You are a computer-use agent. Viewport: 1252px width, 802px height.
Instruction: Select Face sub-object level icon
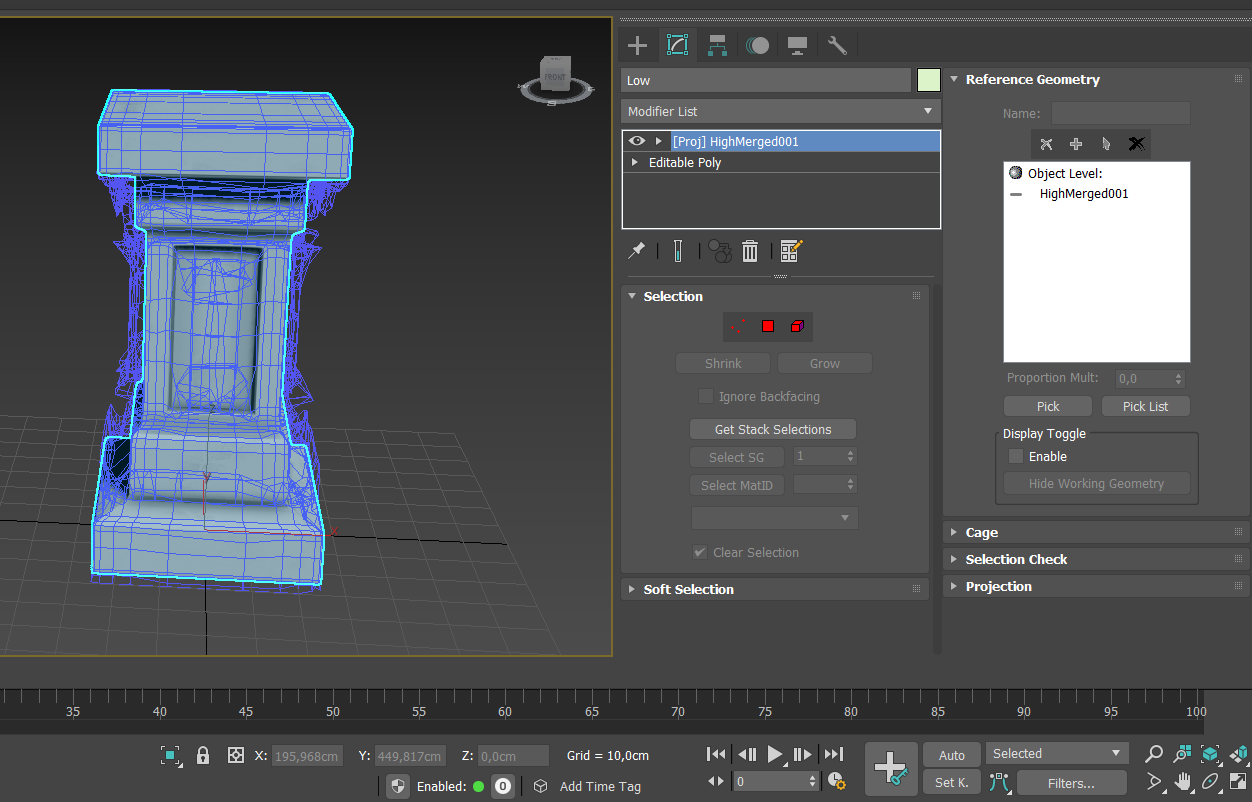[768, 326]
